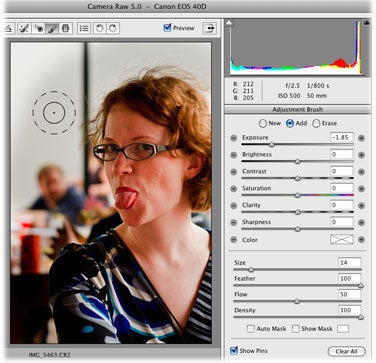The height and width of the screenshot is (363, 376).
Task: Rotate image 90° counterclockwise
Action: pyautogui.click(x=99, y=28)
